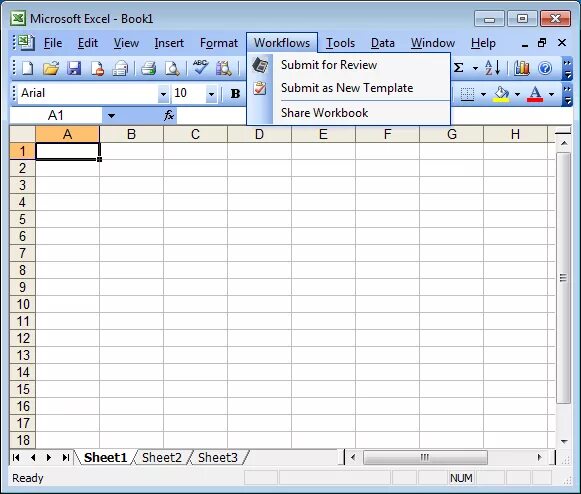Screen dimensions: 581x494
Task: Click the AutoSum sigma icon
Action: click(459, 68)
